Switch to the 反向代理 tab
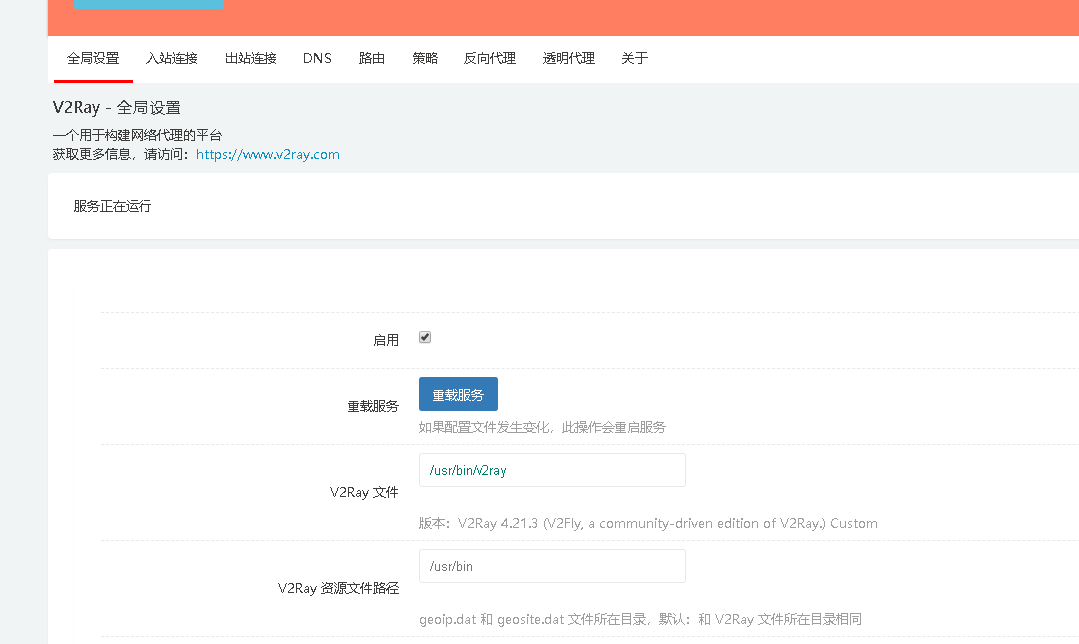Screen dimensions: 1079x644 click(x=489, y=58)
